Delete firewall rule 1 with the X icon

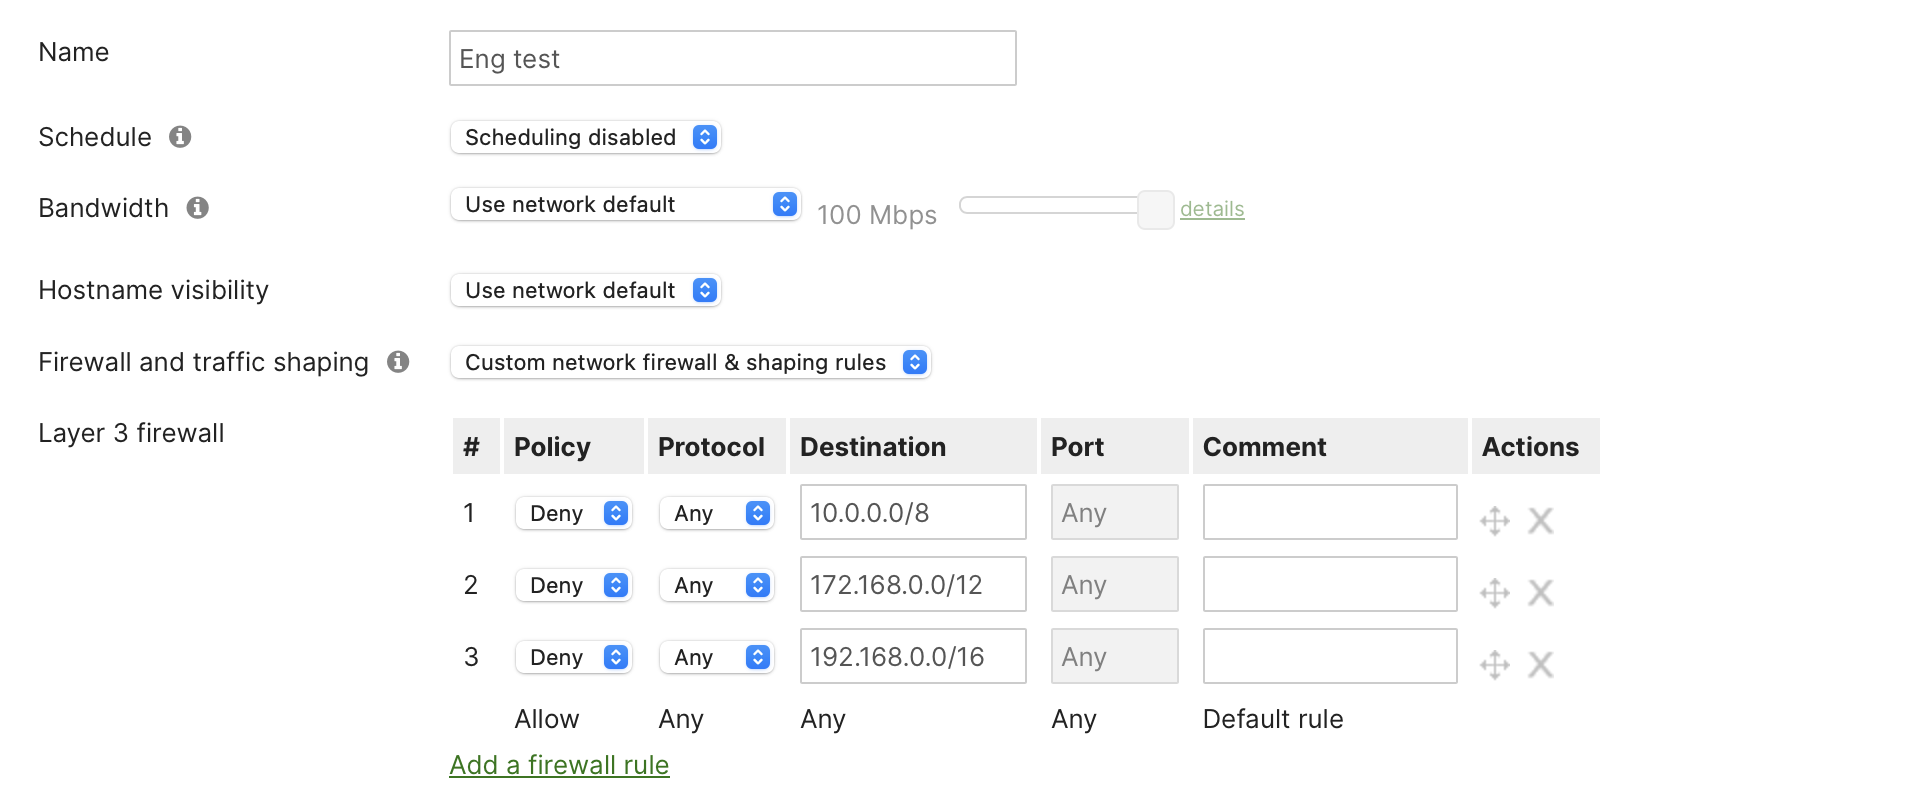point(1540,520)
